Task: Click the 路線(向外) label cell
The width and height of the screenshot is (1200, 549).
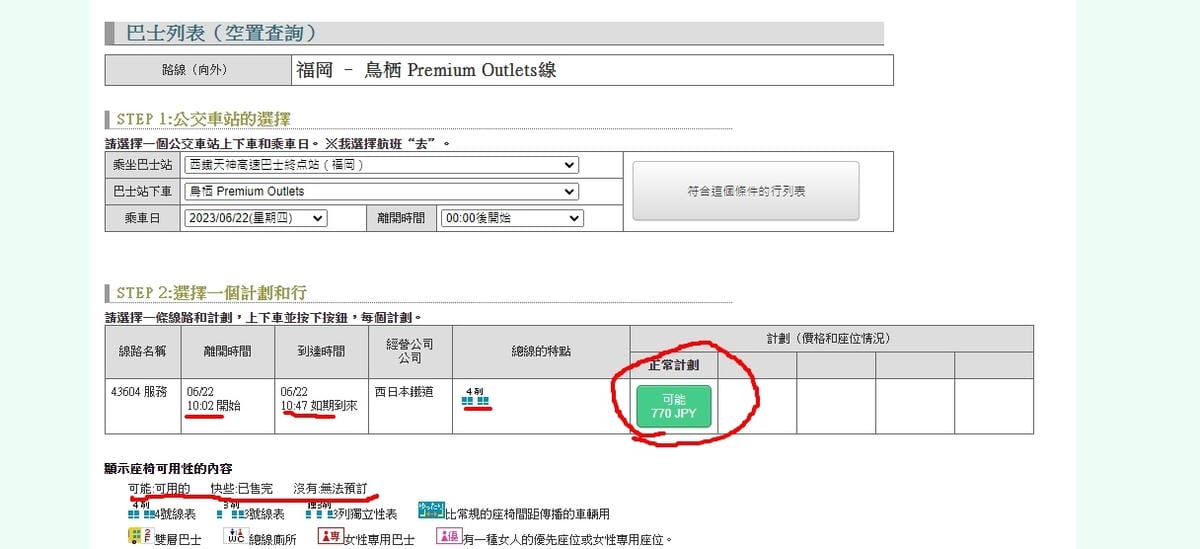Action: coord(197,70)
